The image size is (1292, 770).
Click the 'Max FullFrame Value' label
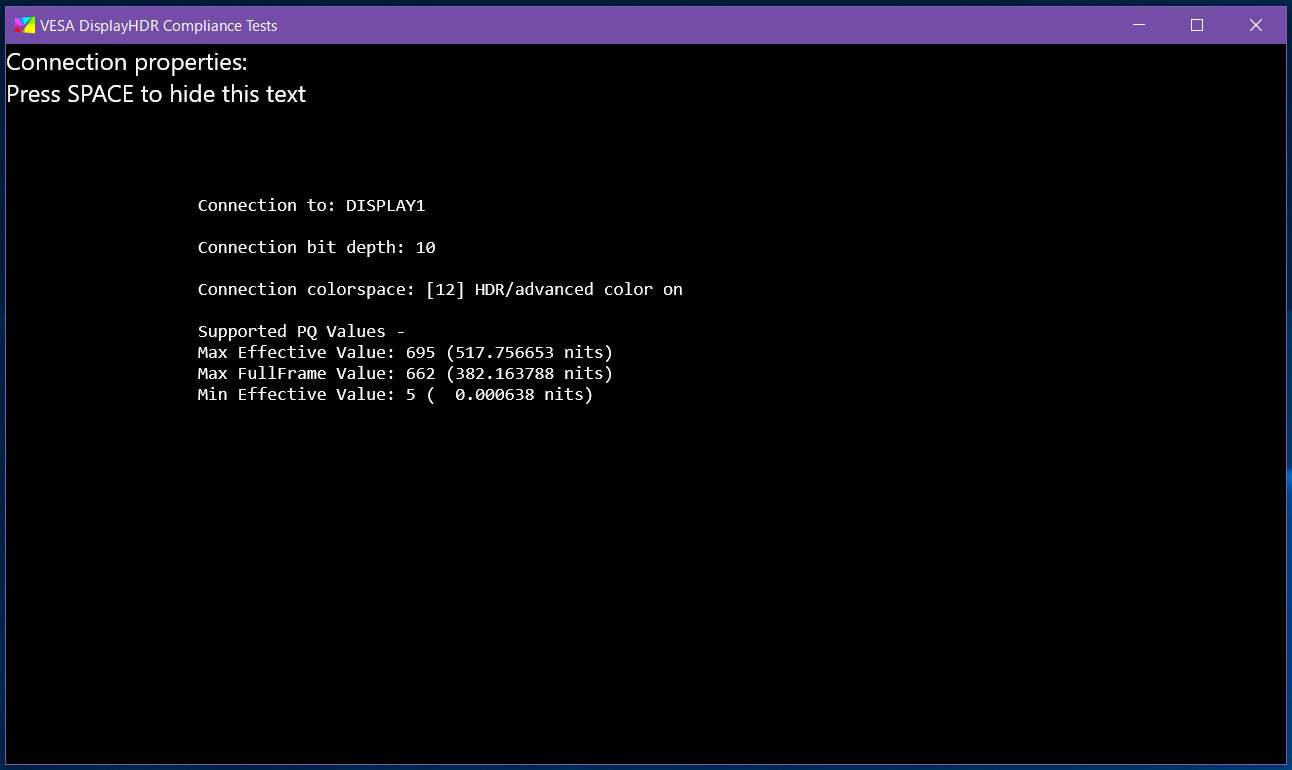pos(297,373)
